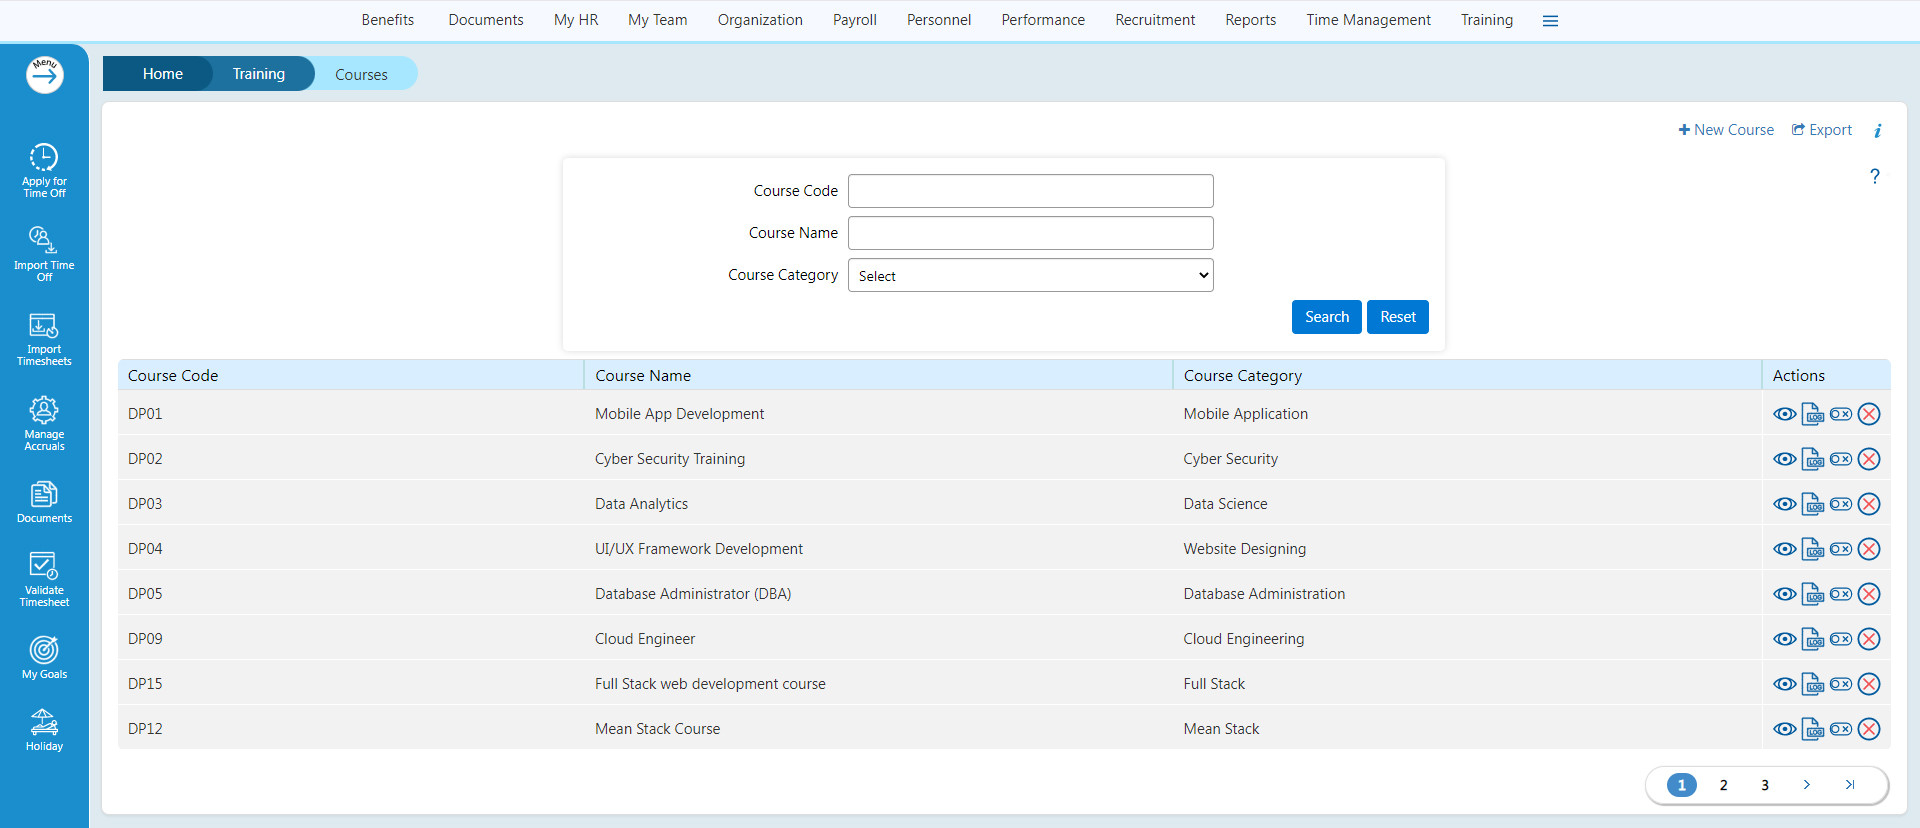Viewport: 1920px width, 828px height.
Task: Go to page 2 of results
Action: pyautogui.click(x=1723, y=785)
